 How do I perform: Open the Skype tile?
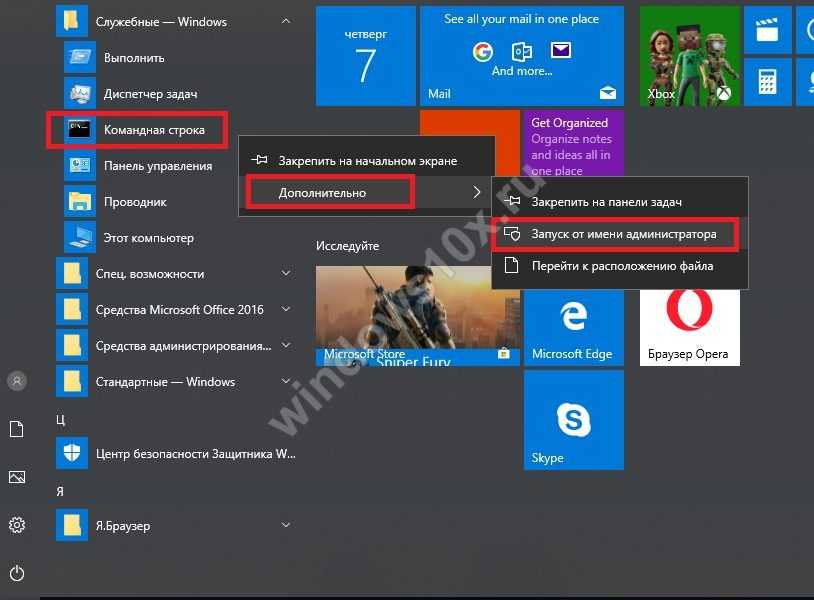(574, 420)
